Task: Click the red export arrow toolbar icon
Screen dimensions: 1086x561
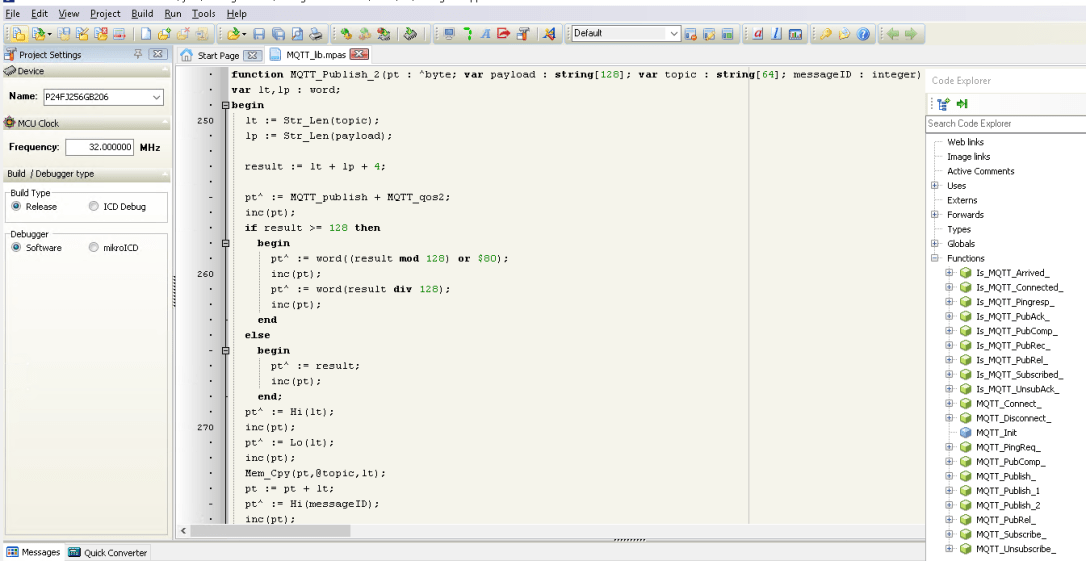Action: 504,33
